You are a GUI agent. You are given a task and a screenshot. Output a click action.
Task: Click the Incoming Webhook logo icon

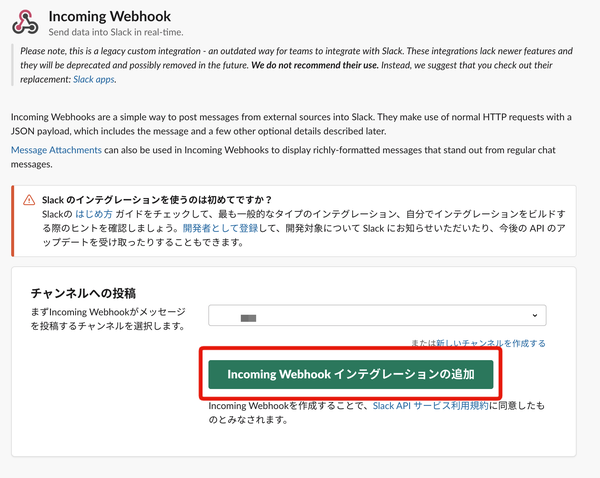tap(25, 22)
